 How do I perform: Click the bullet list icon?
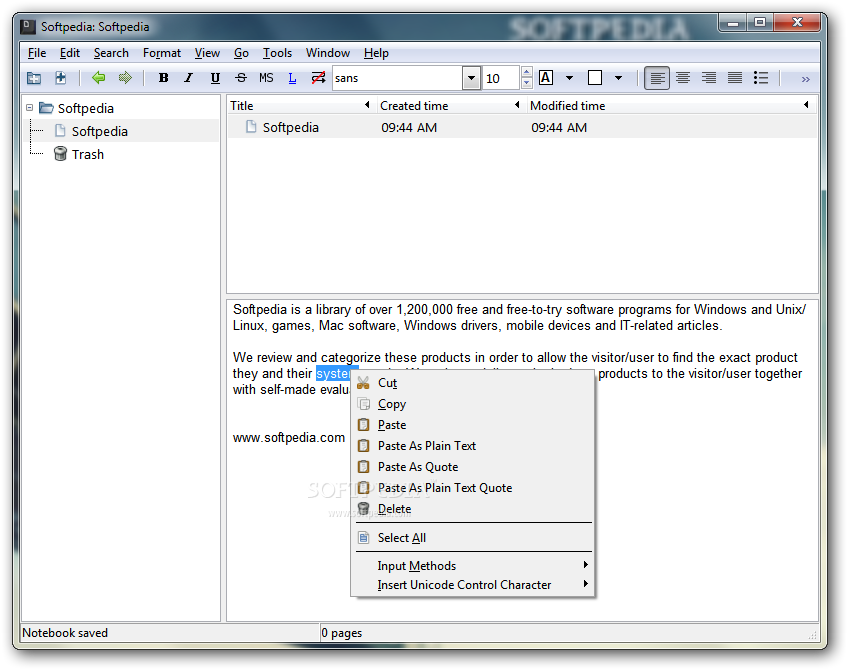[761, 78]
